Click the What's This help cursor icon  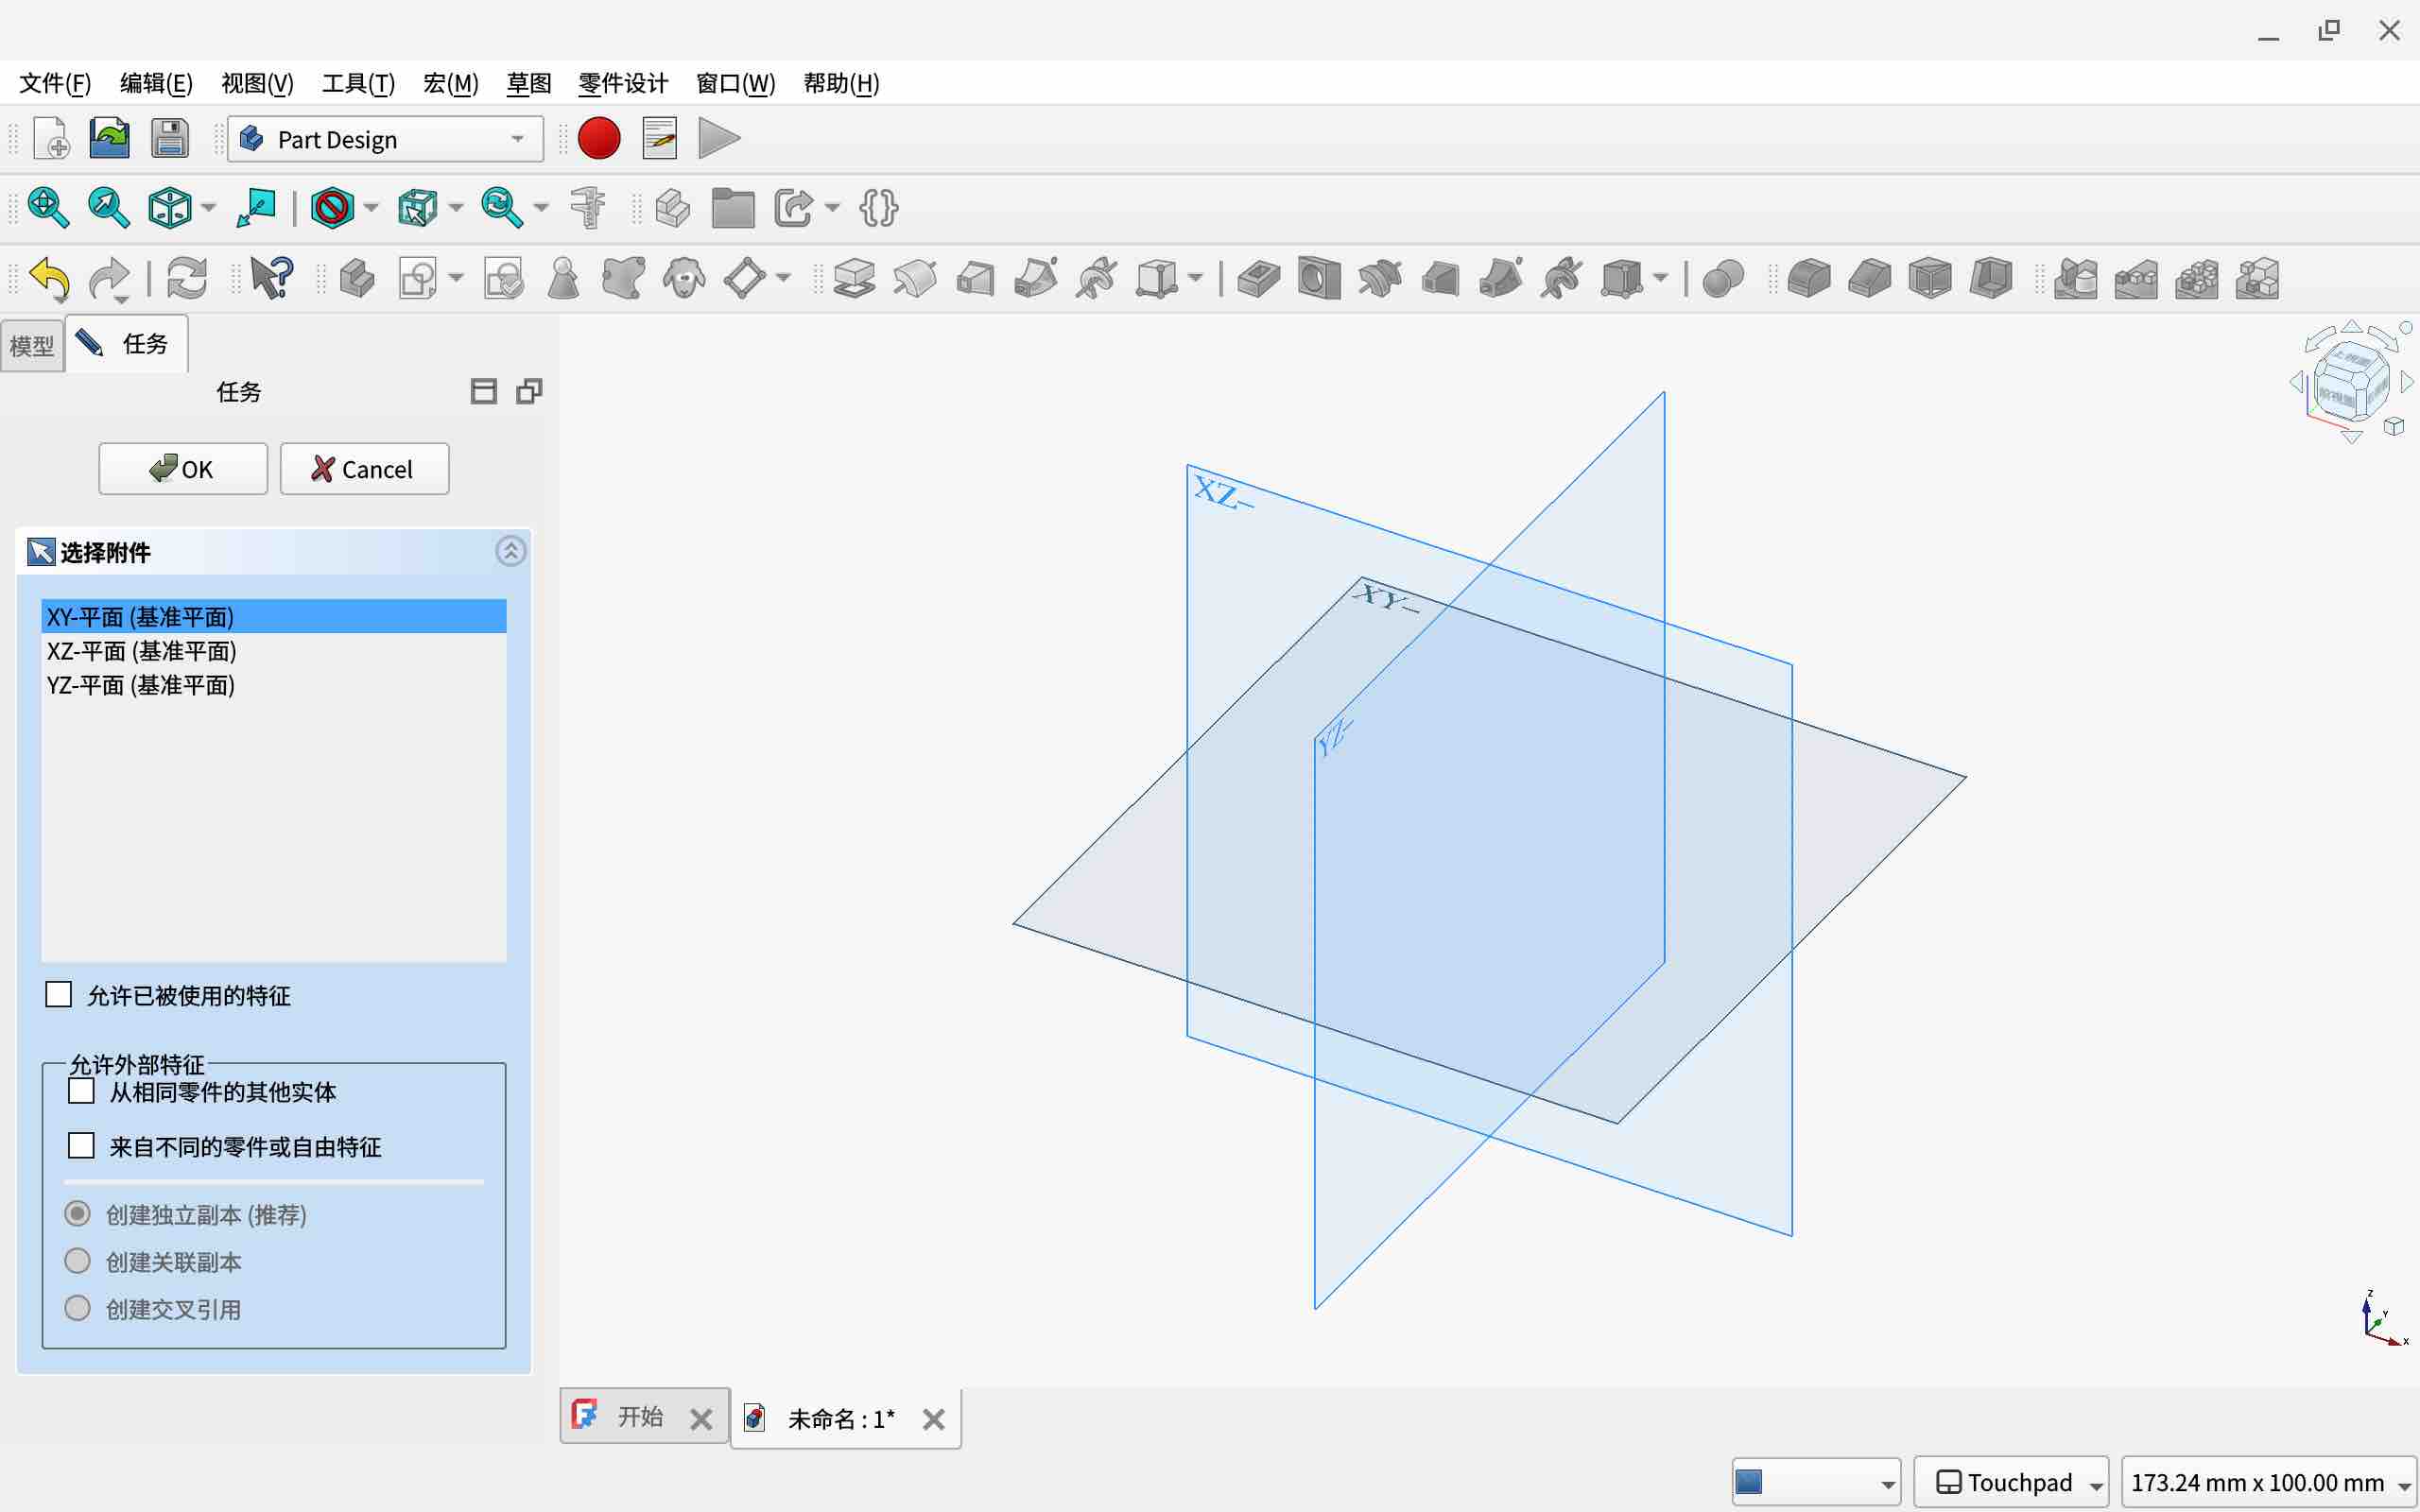click(x=271, y=278)
